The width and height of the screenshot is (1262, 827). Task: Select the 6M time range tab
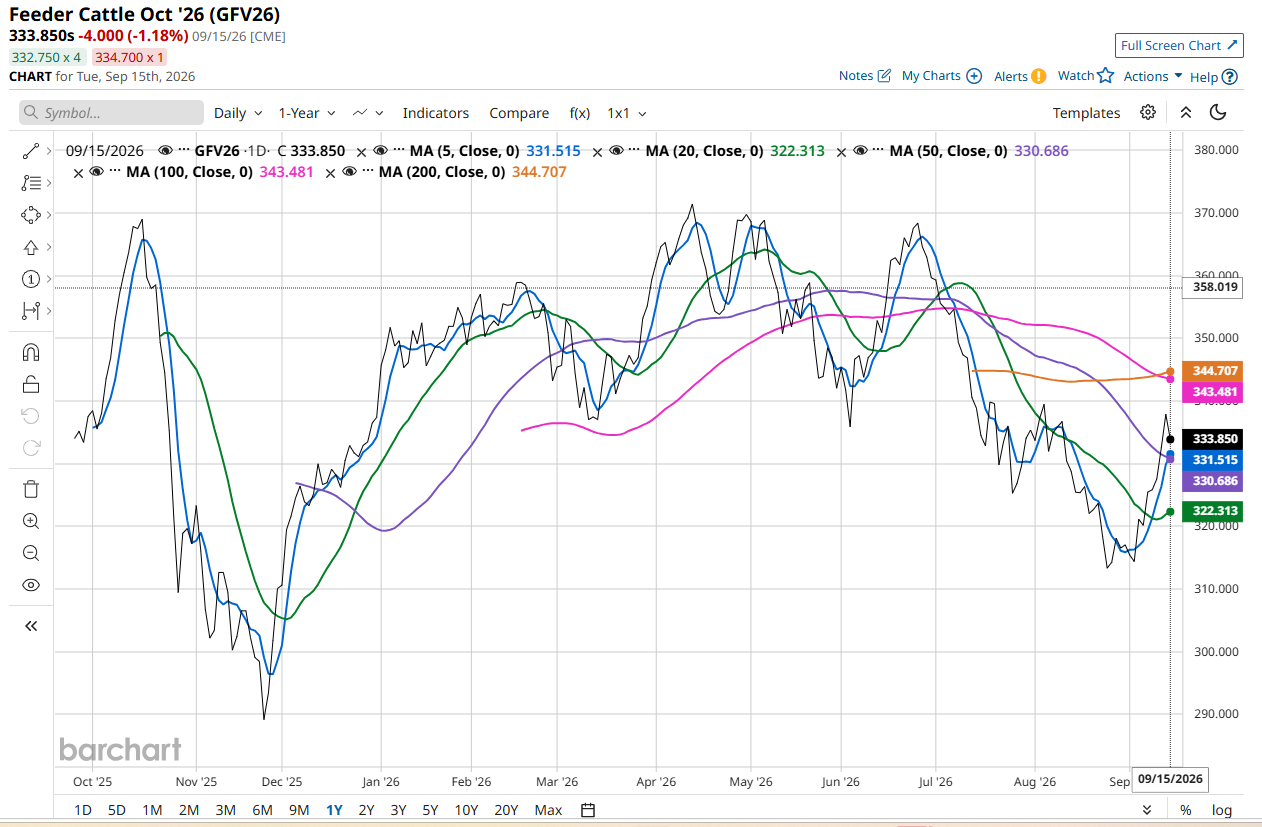tap(262, 810)
